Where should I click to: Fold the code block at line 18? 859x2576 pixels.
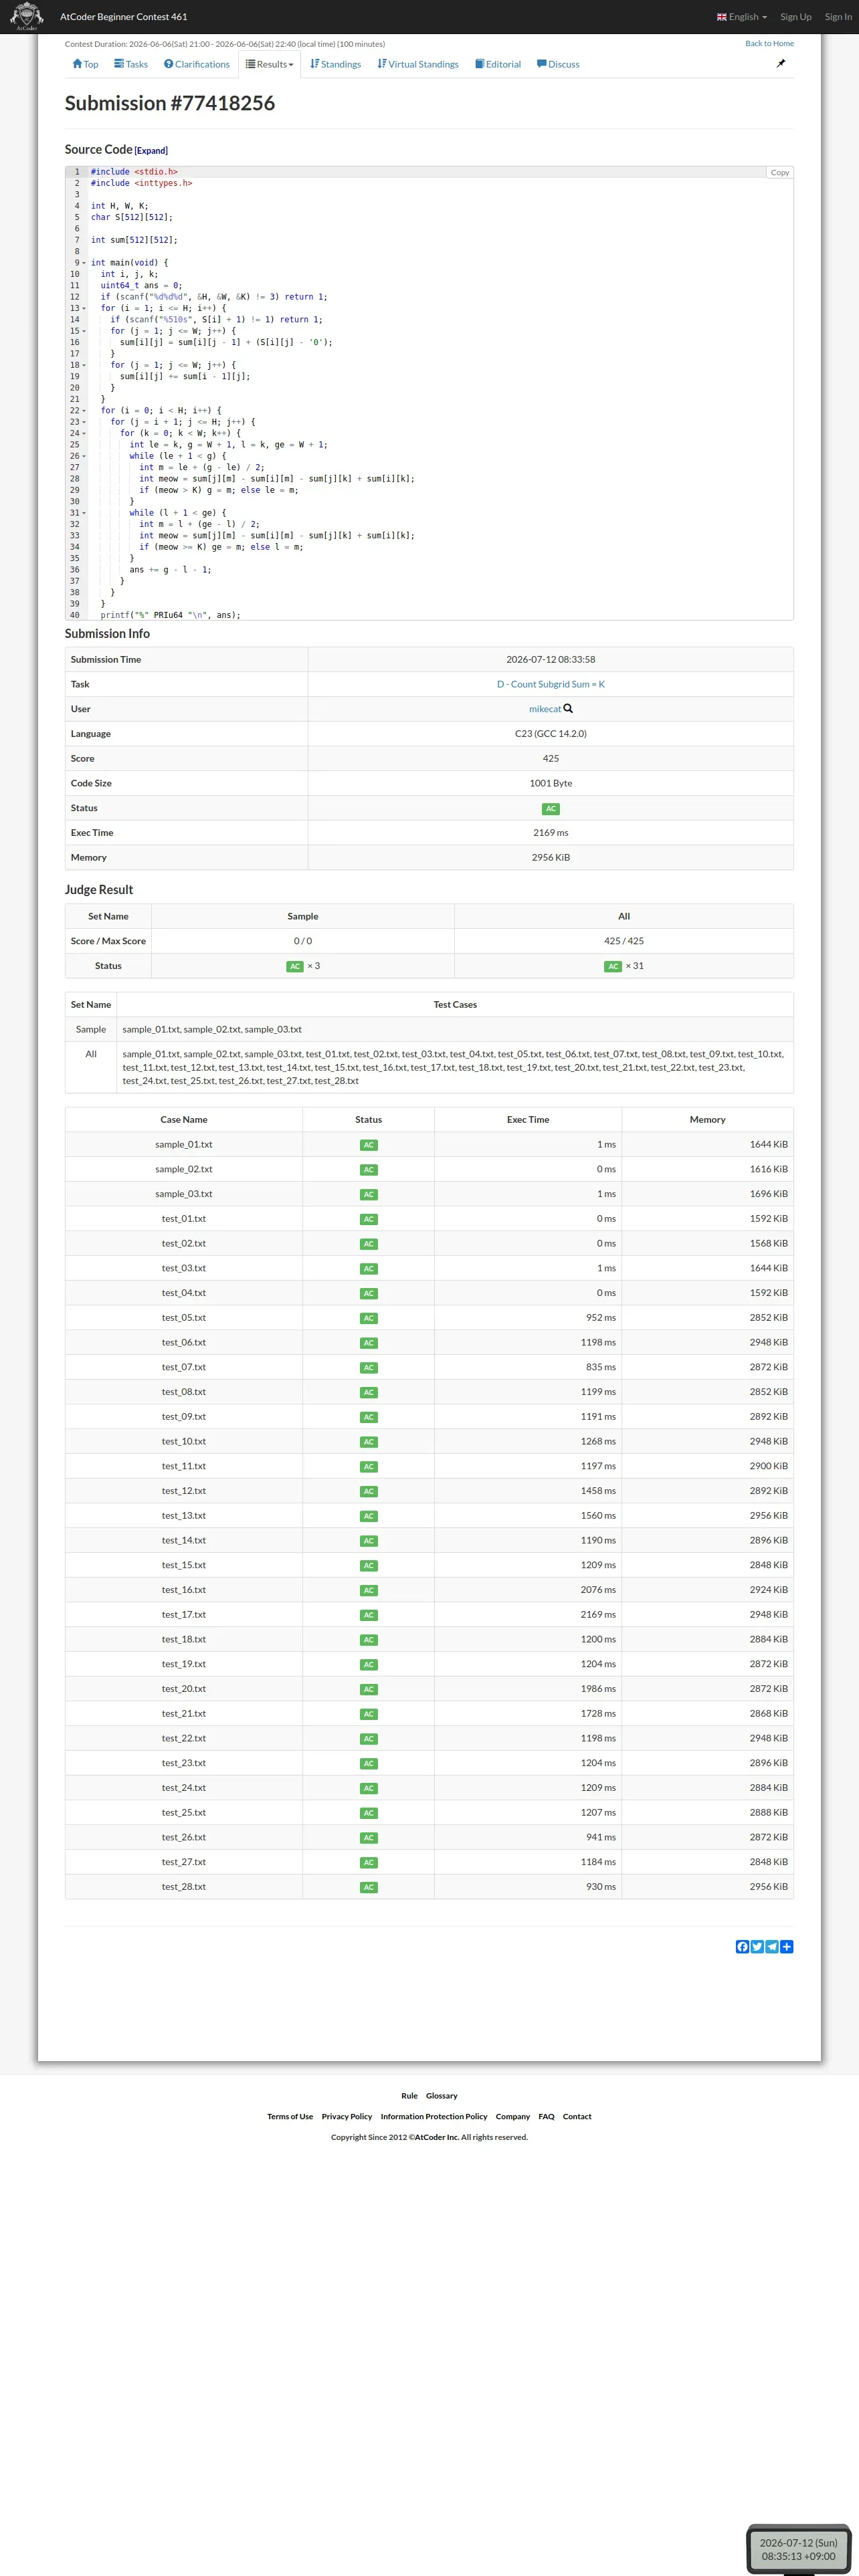point(84,365)
